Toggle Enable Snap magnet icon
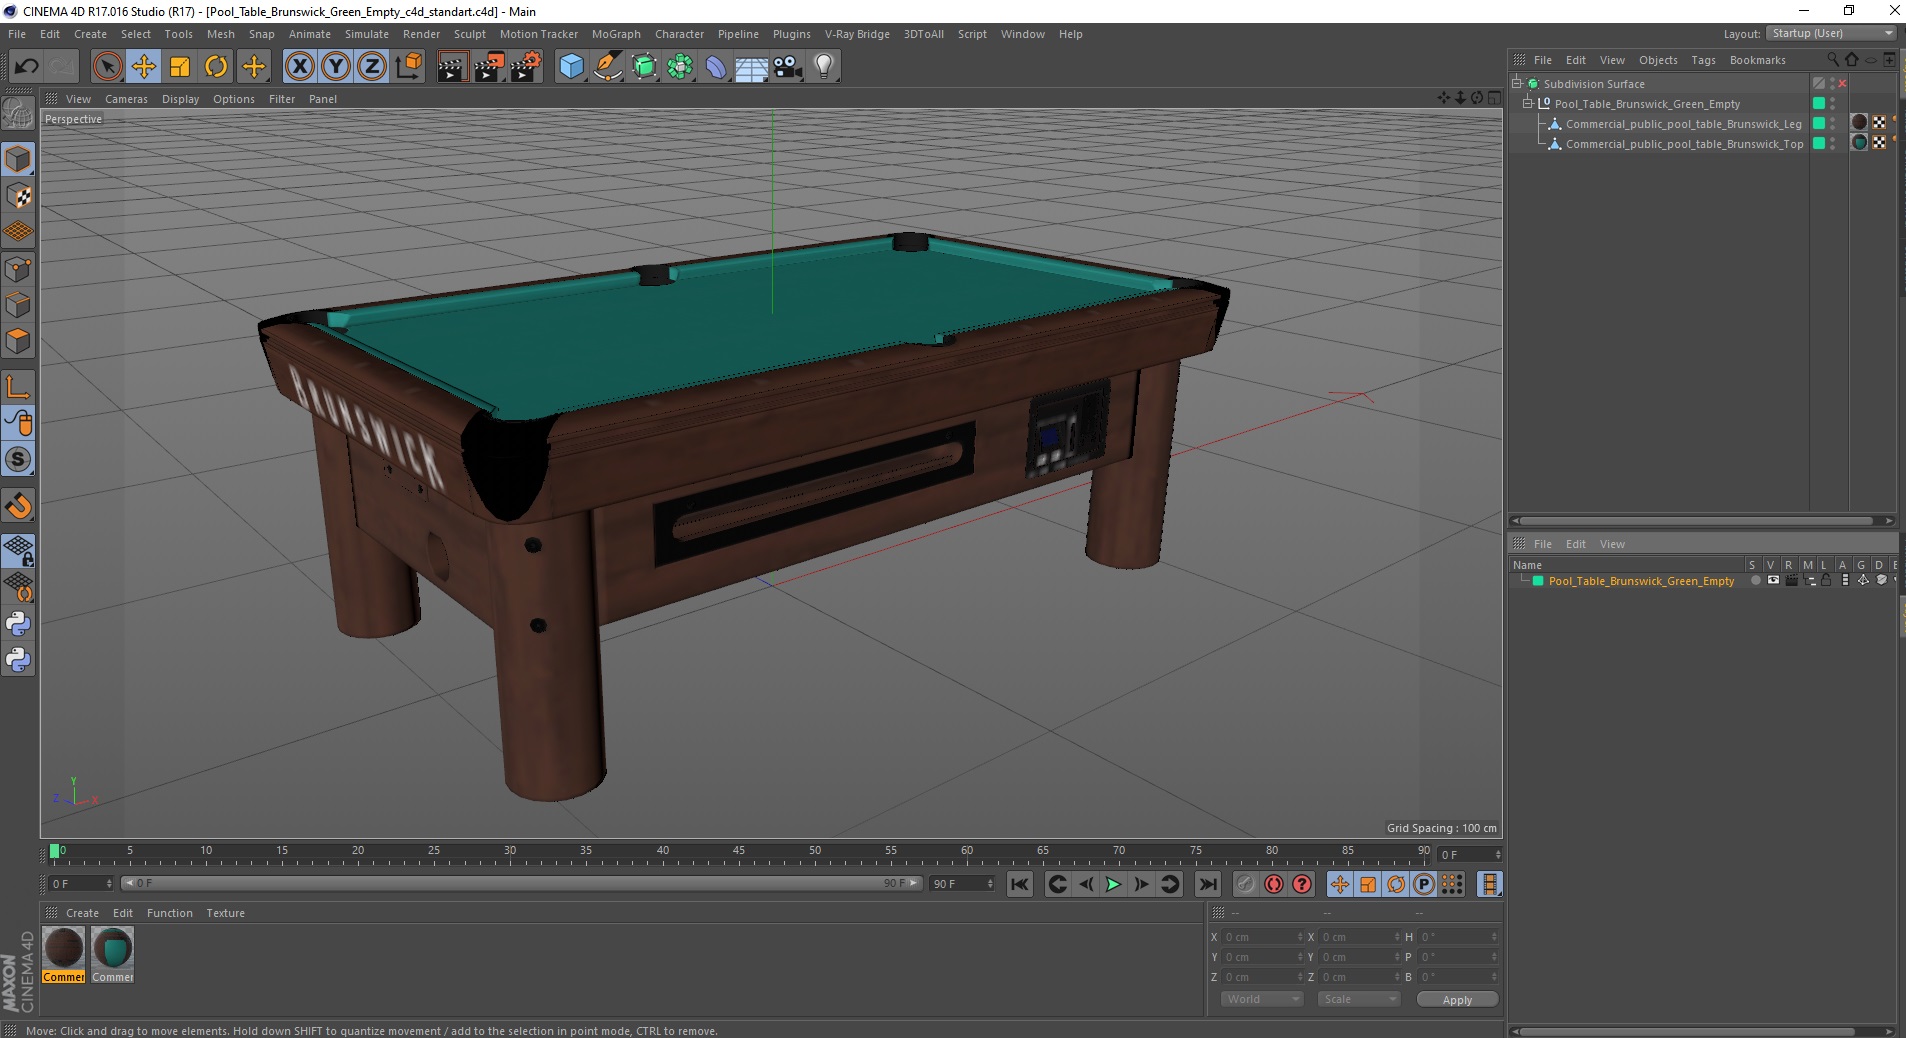This screenshot has height=1038, width=1906. coord(18,506)
